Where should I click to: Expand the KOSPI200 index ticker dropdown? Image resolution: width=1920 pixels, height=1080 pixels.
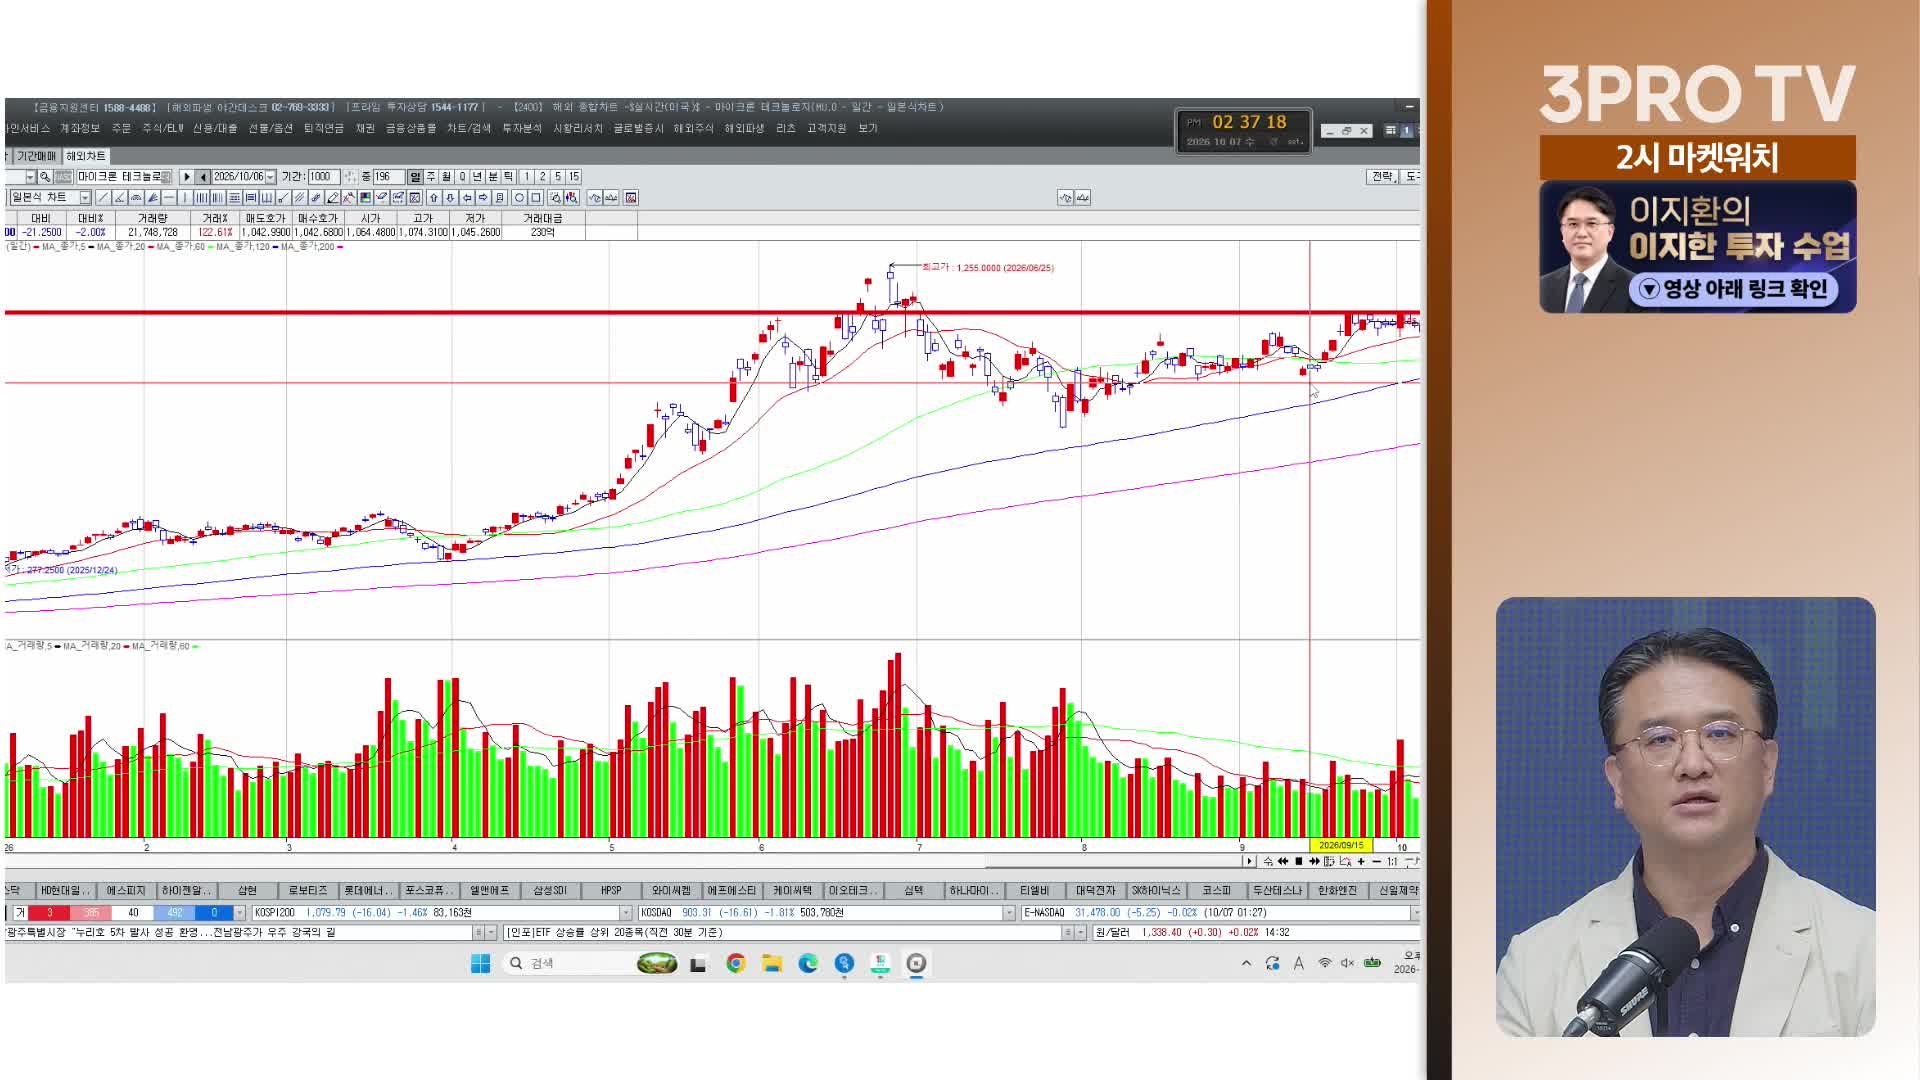pos(626,913)
